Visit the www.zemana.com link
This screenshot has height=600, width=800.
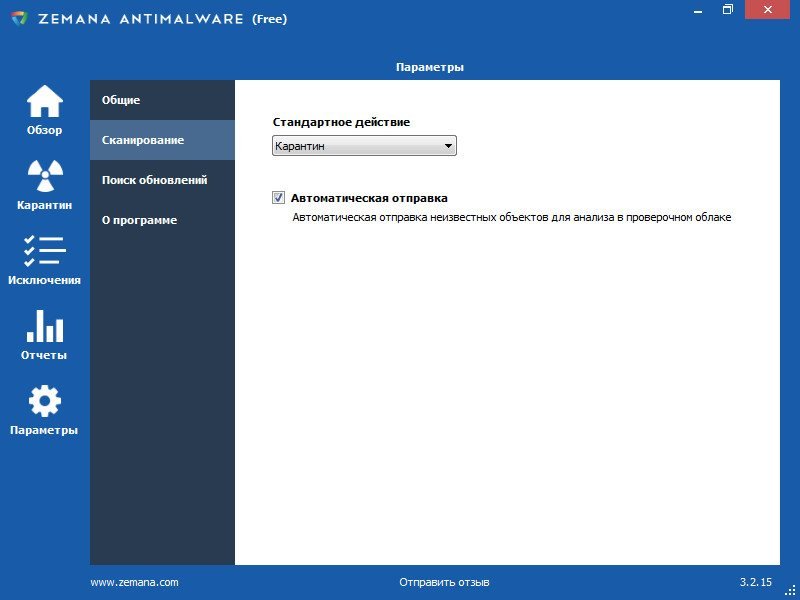point(135,582)
